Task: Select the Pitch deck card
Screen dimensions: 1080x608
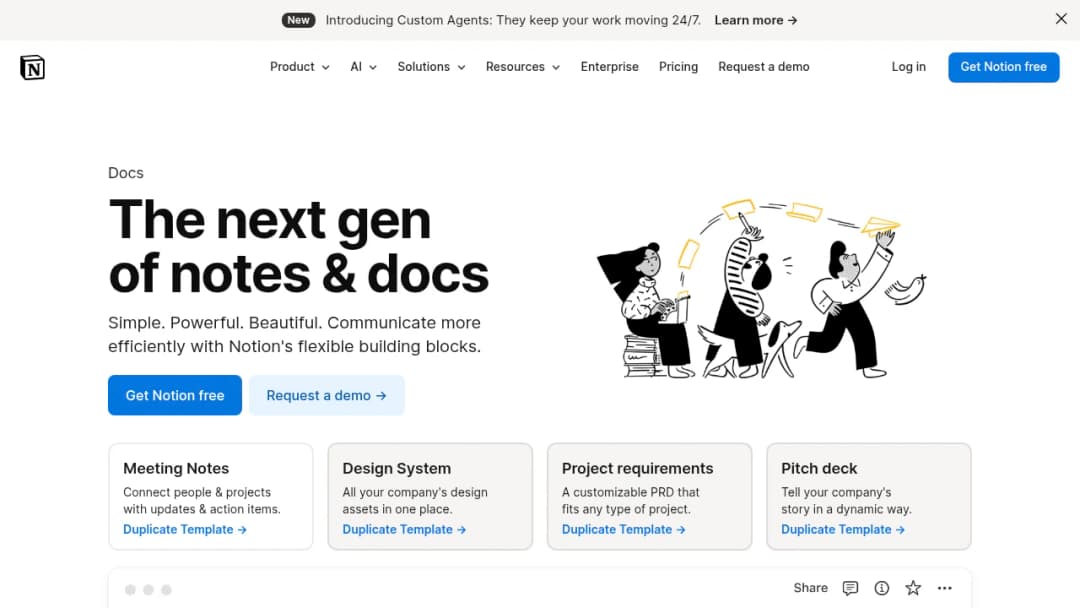Action: [869, 496]
